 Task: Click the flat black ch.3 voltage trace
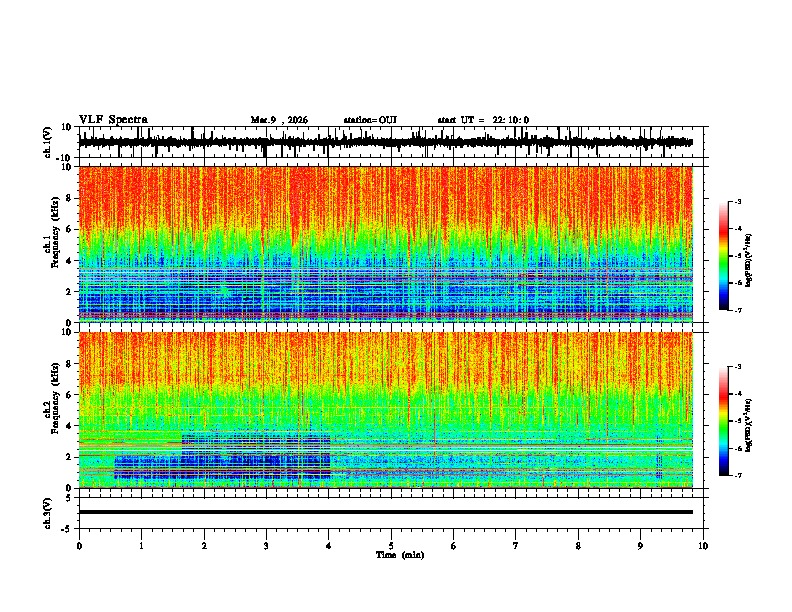coord(385,512)
